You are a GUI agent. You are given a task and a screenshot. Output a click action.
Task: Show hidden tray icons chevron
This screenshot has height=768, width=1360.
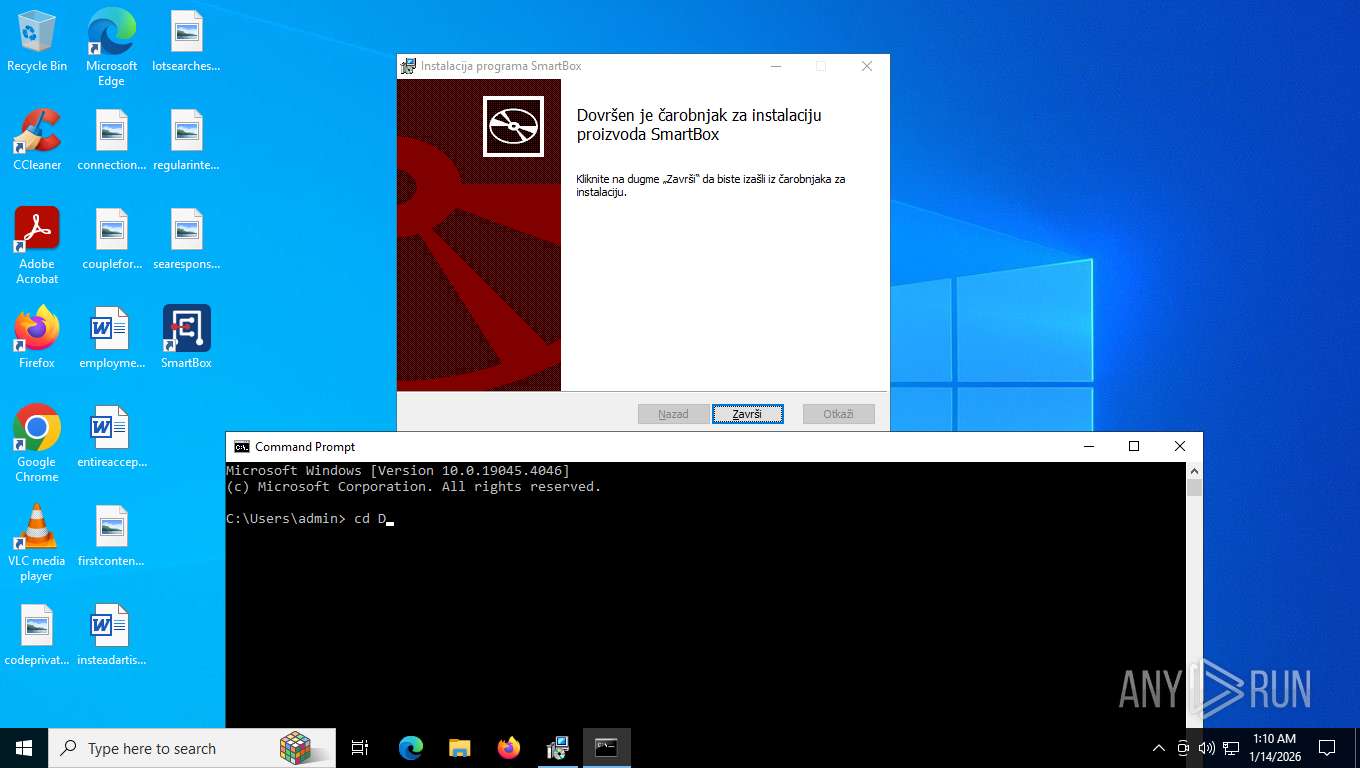click(x=1159, y=748)
